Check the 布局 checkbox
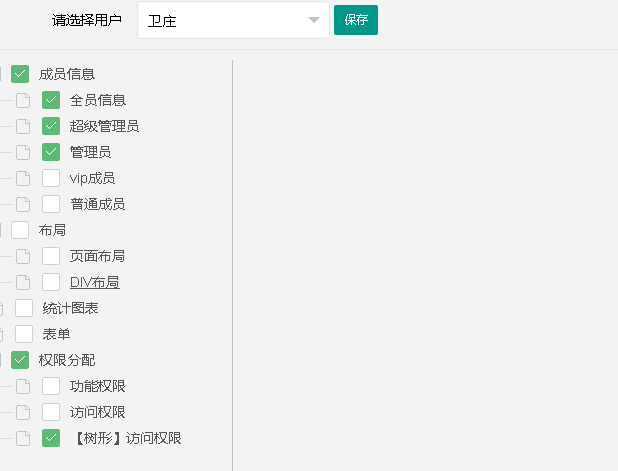 (x=20, y=230)
